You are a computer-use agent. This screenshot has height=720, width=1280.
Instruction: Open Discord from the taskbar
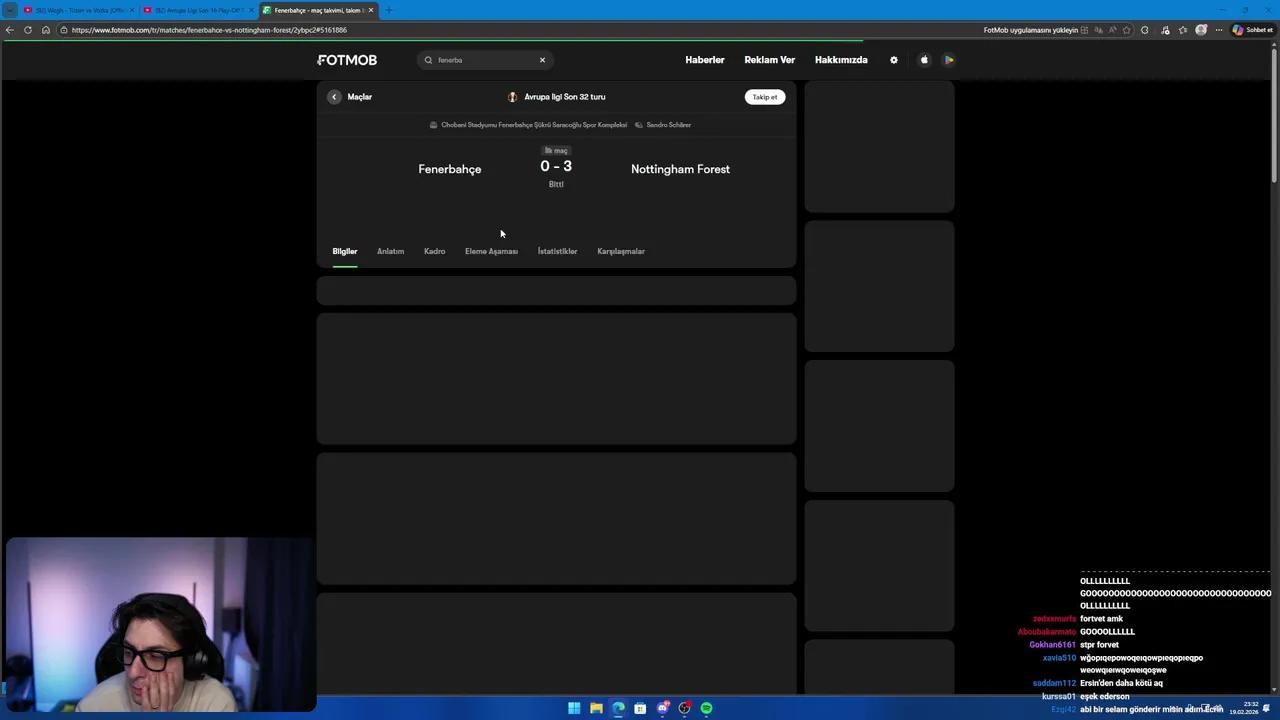[x=662, y=708]
